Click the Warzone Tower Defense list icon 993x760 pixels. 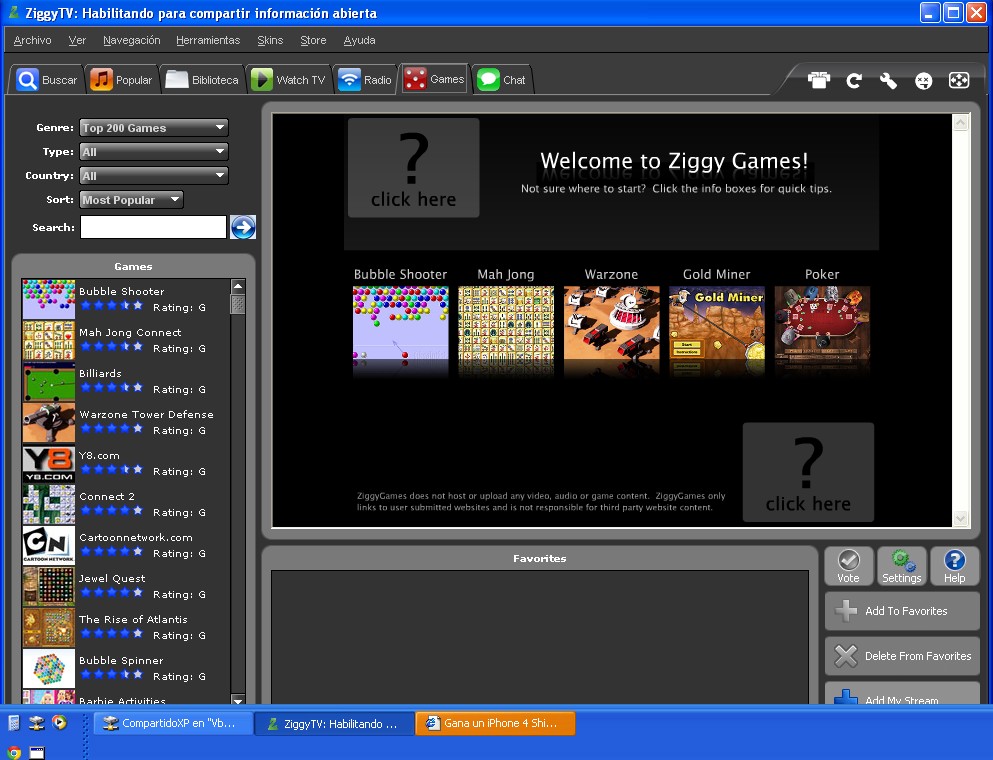pyautogui.click(x=49, y=422)
